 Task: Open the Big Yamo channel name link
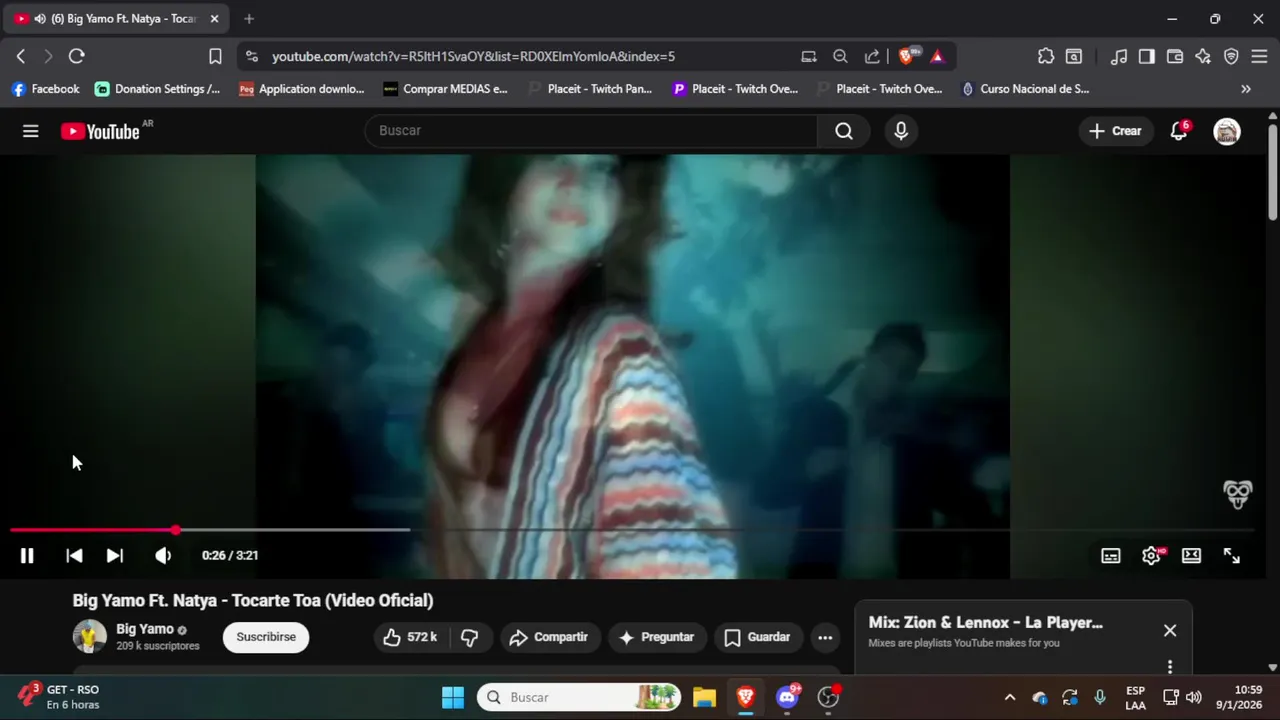pyautogui.click(x=145, y=629)
